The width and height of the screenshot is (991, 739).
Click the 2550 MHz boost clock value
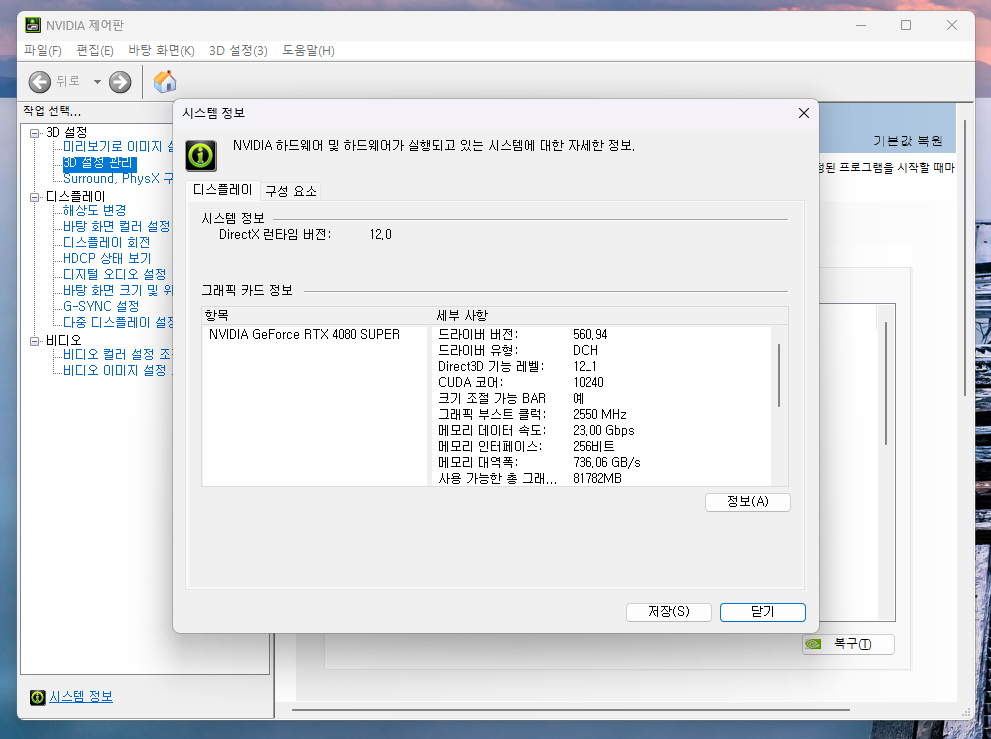click(x=600, y=415)
